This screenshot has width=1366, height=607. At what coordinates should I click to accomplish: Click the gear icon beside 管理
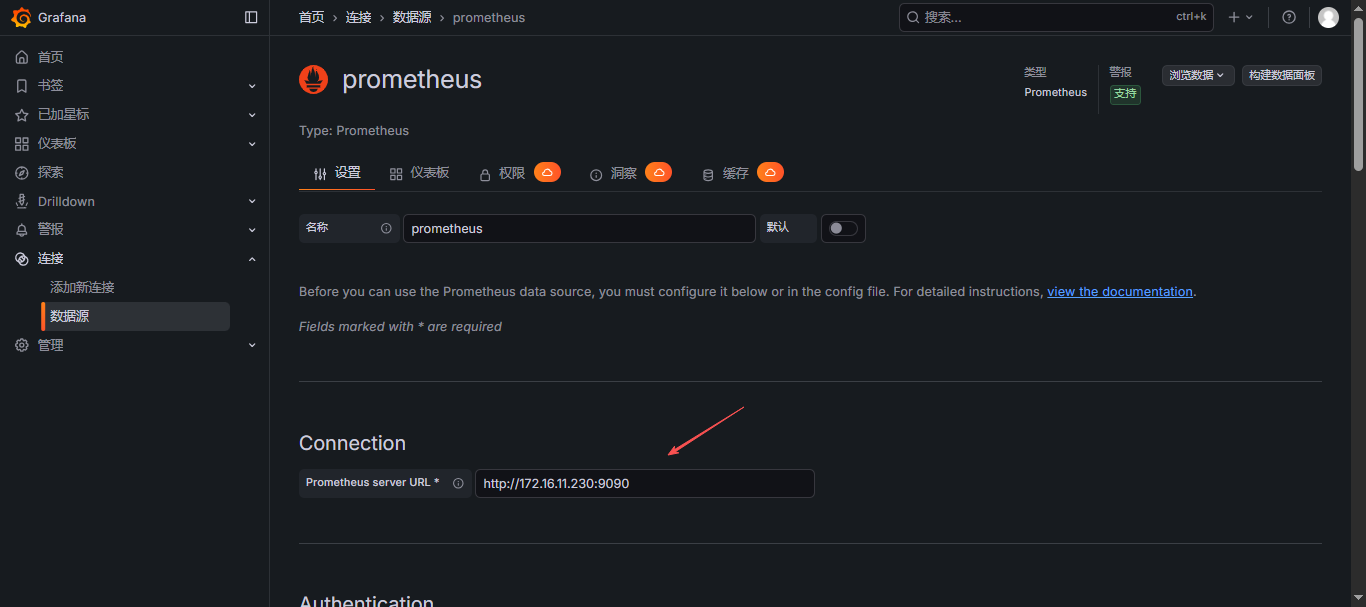(x=21, y=345)
